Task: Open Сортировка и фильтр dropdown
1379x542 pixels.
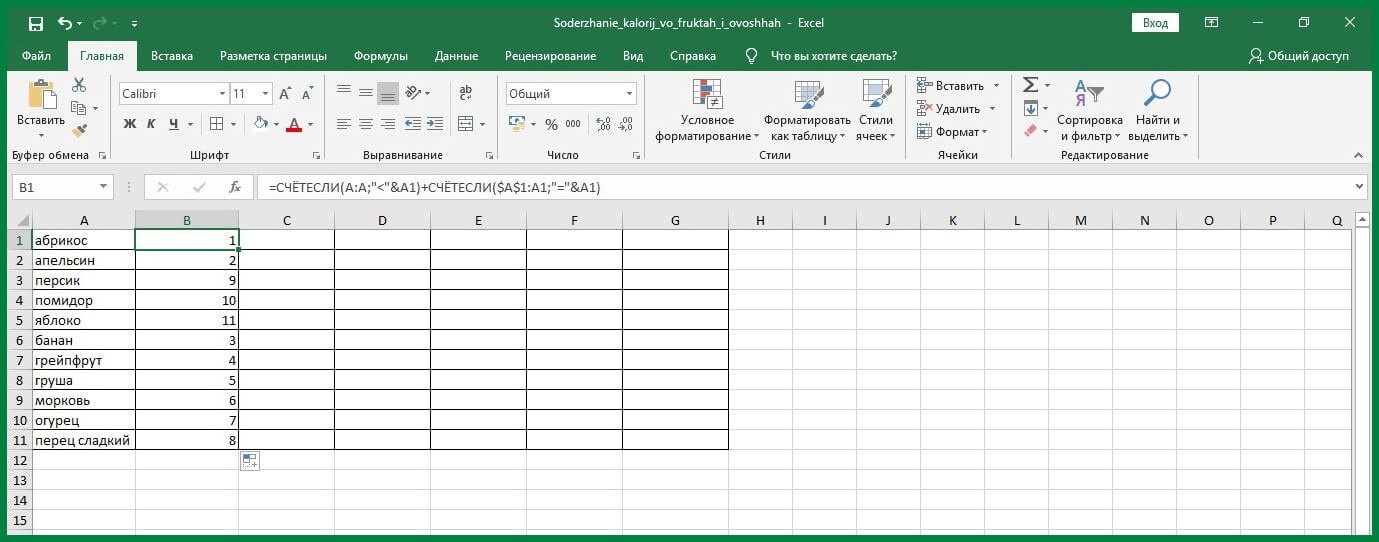Action: pos(1090,111)
